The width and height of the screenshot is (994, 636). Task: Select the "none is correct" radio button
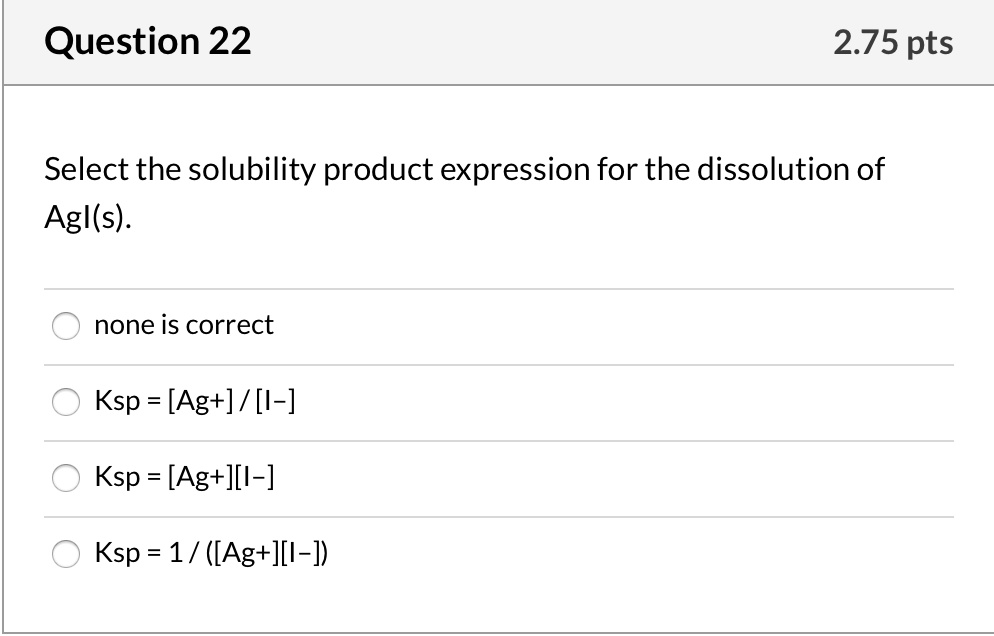pos(66,325)
